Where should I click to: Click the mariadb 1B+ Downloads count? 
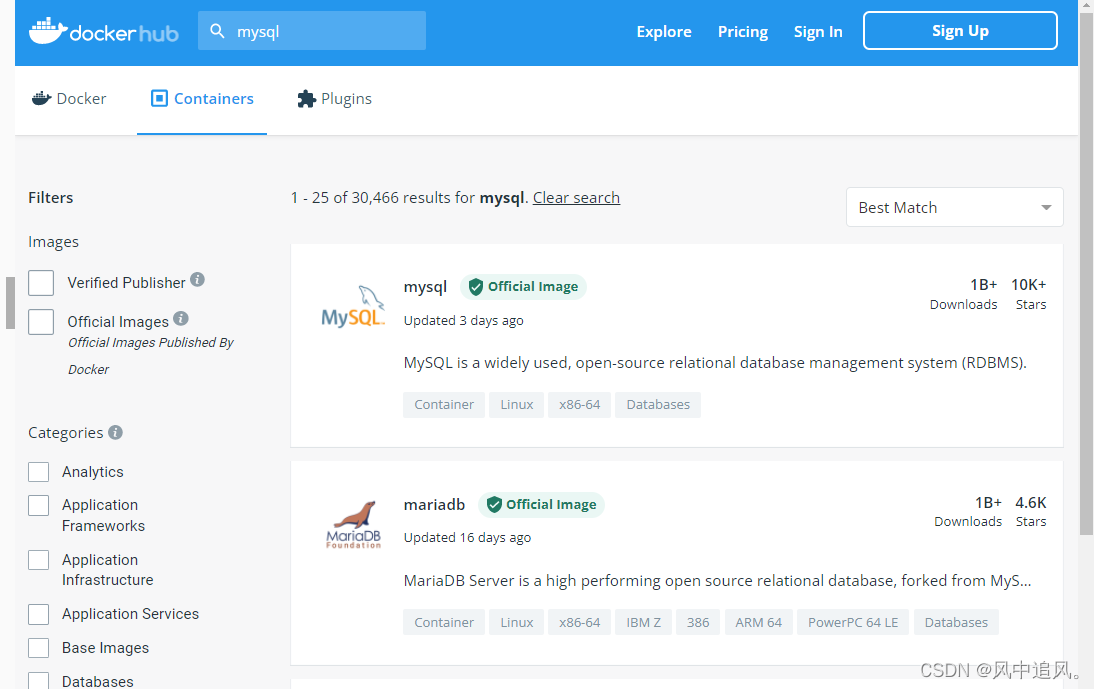tap(988, 502)
